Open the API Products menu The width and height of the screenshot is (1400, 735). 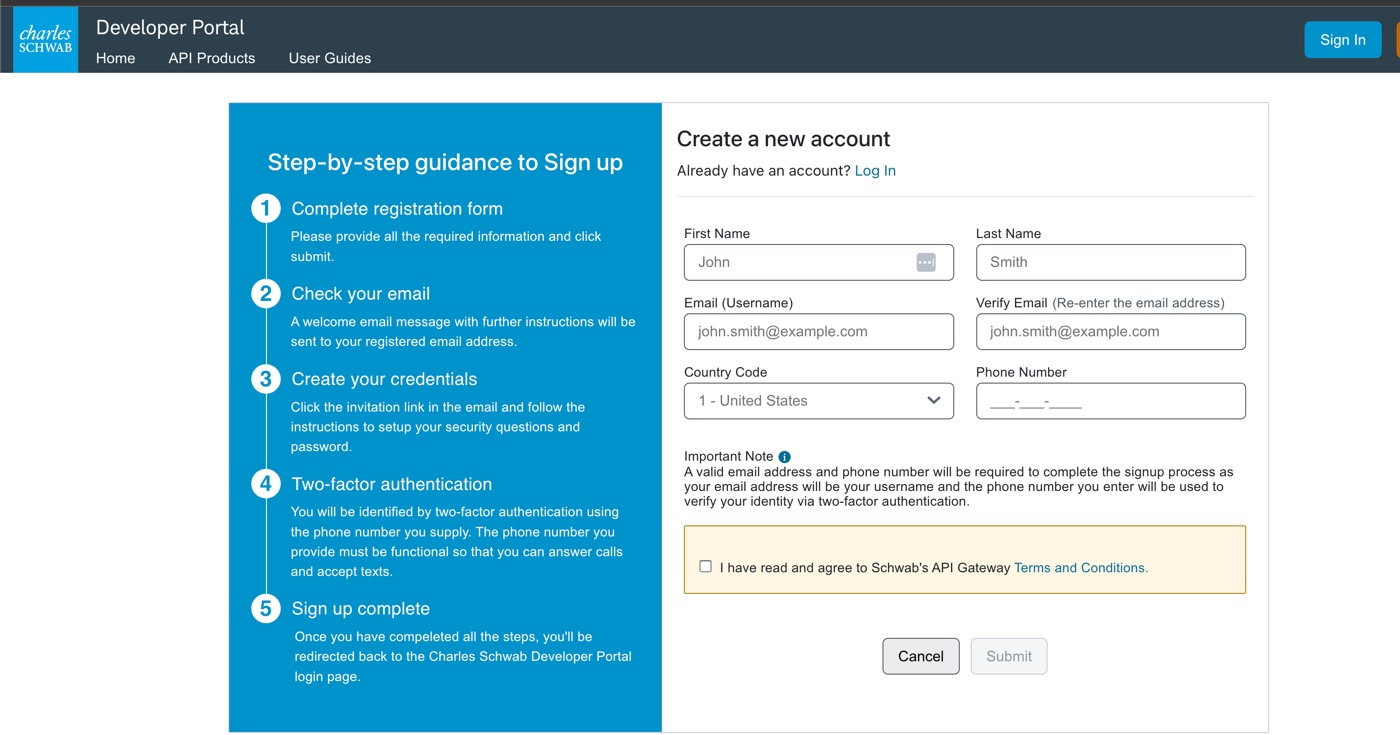[212, 58]
